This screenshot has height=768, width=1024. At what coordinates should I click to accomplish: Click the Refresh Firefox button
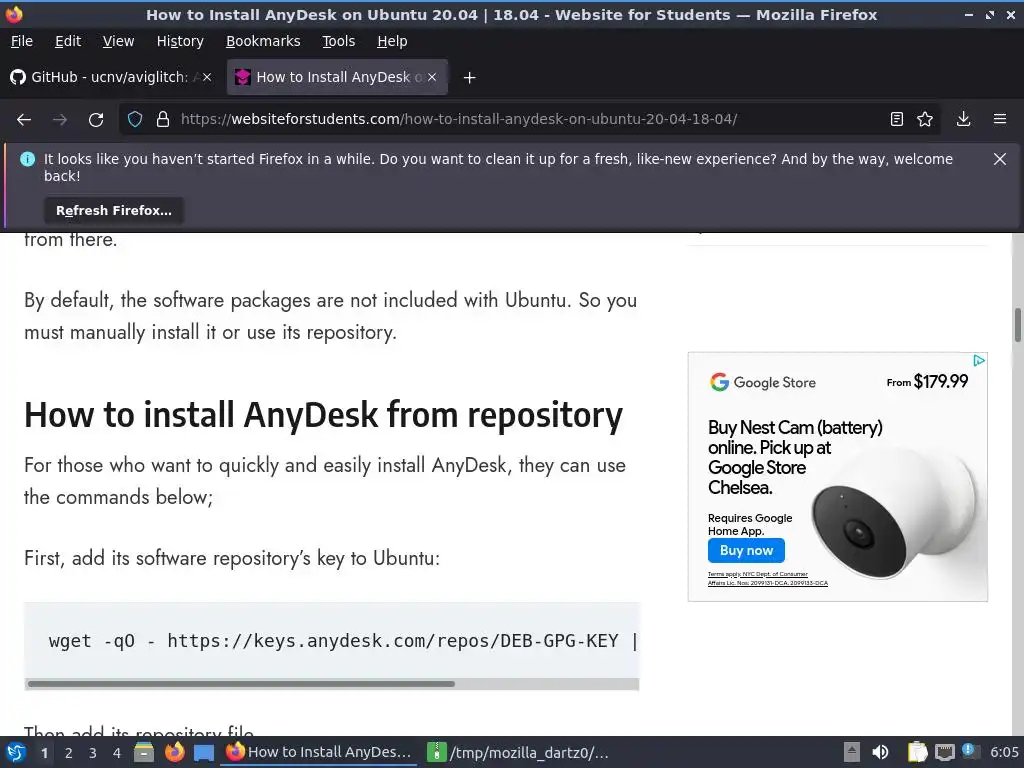tap(114, 210)
